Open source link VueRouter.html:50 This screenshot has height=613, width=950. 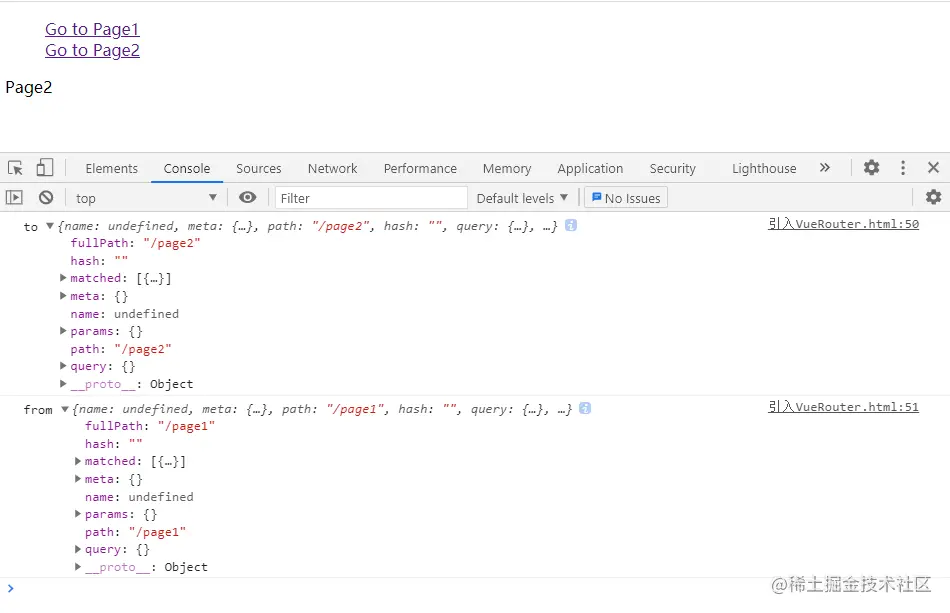click(843, 224)
